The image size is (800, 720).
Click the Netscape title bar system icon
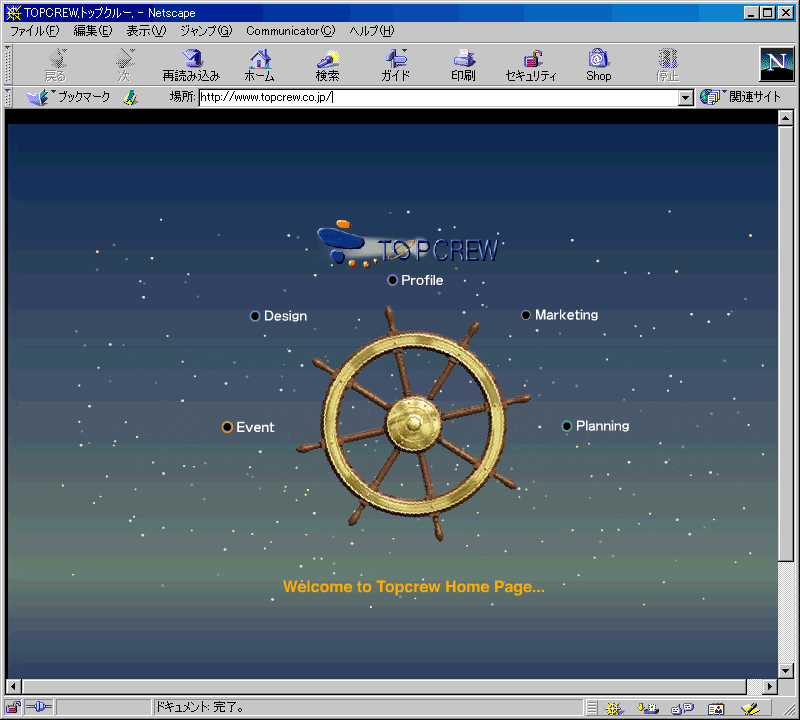coord(14,13)
